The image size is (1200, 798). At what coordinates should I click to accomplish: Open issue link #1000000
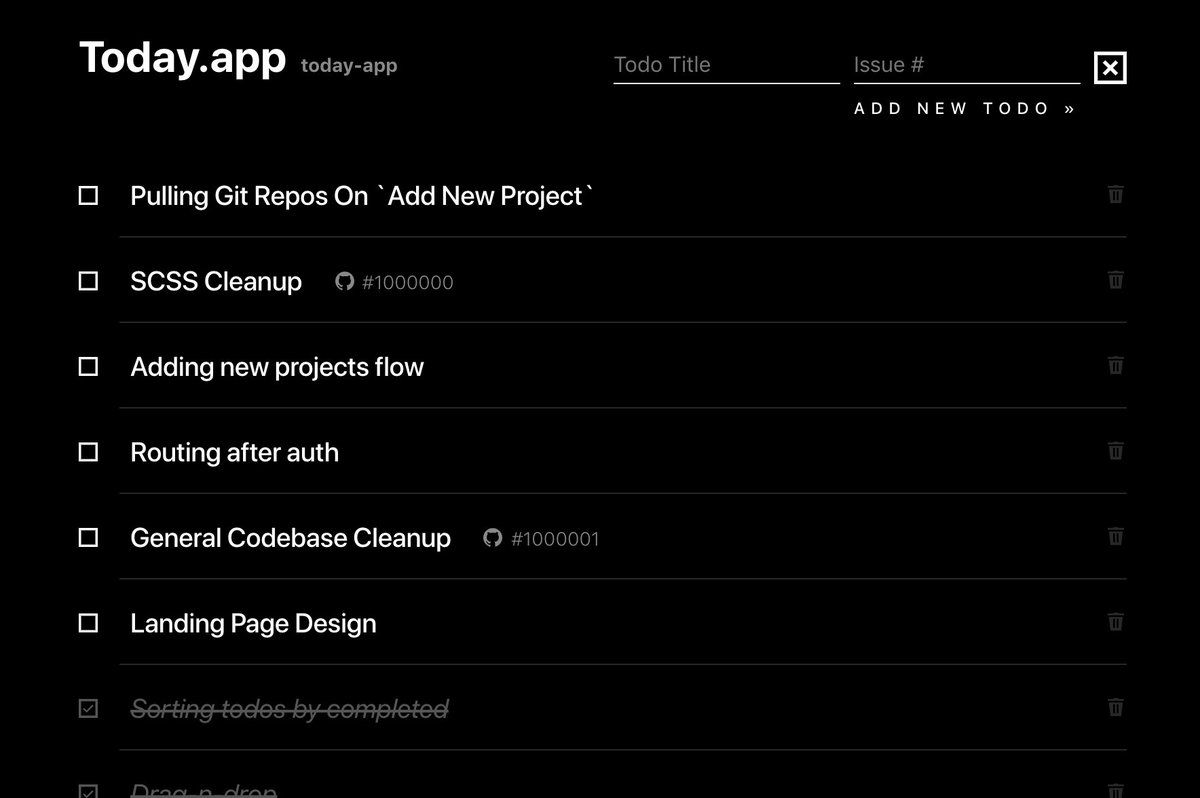407,283
